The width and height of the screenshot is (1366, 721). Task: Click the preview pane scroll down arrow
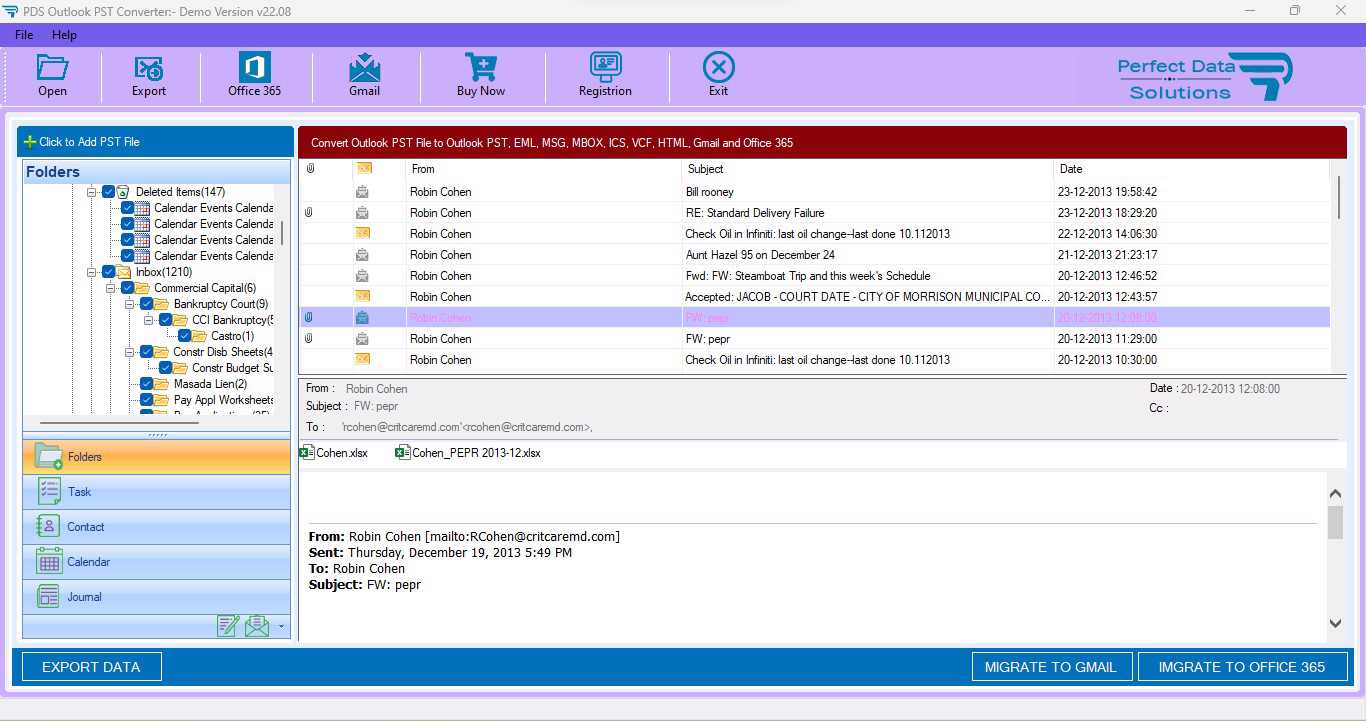point(1335,623)
